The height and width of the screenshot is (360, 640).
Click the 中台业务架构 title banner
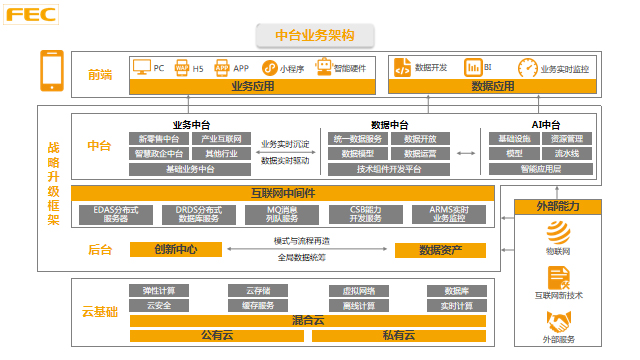315,36
